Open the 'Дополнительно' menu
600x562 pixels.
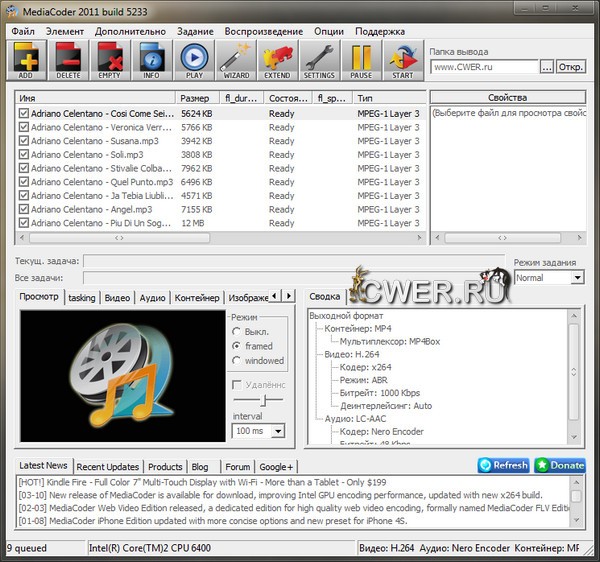tap(130, 31)
